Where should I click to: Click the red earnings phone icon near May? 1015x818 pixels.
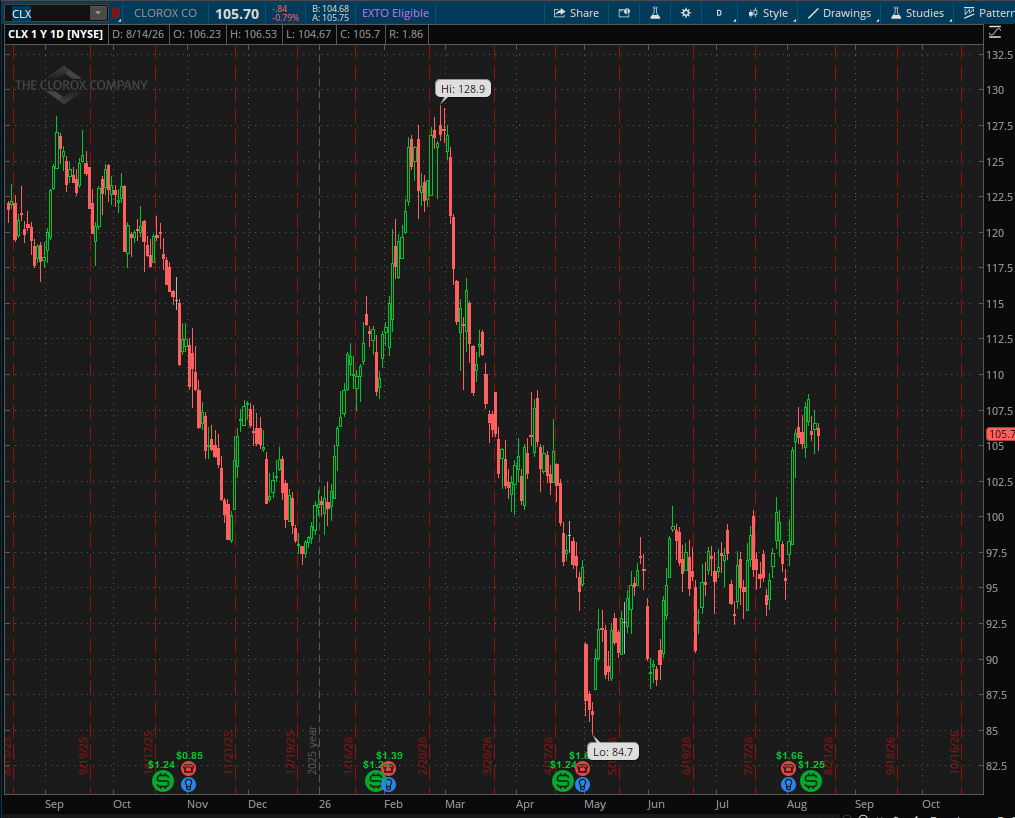click(583, 769)
